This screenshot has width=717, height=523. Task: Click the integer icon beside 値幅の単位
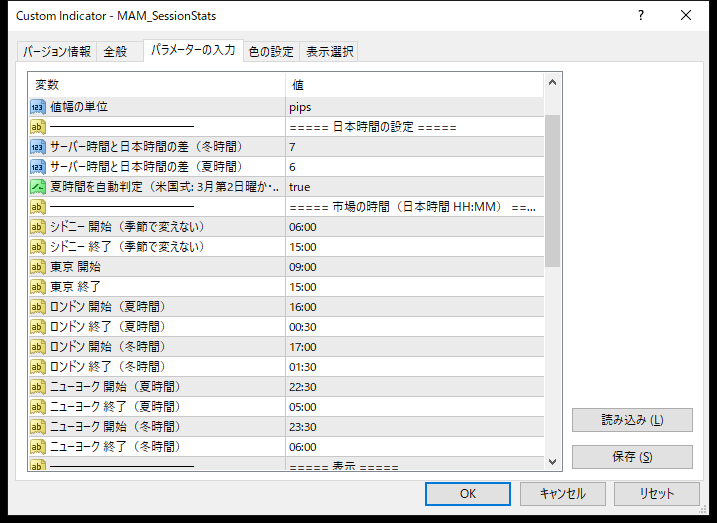click(x=38, y=107)
